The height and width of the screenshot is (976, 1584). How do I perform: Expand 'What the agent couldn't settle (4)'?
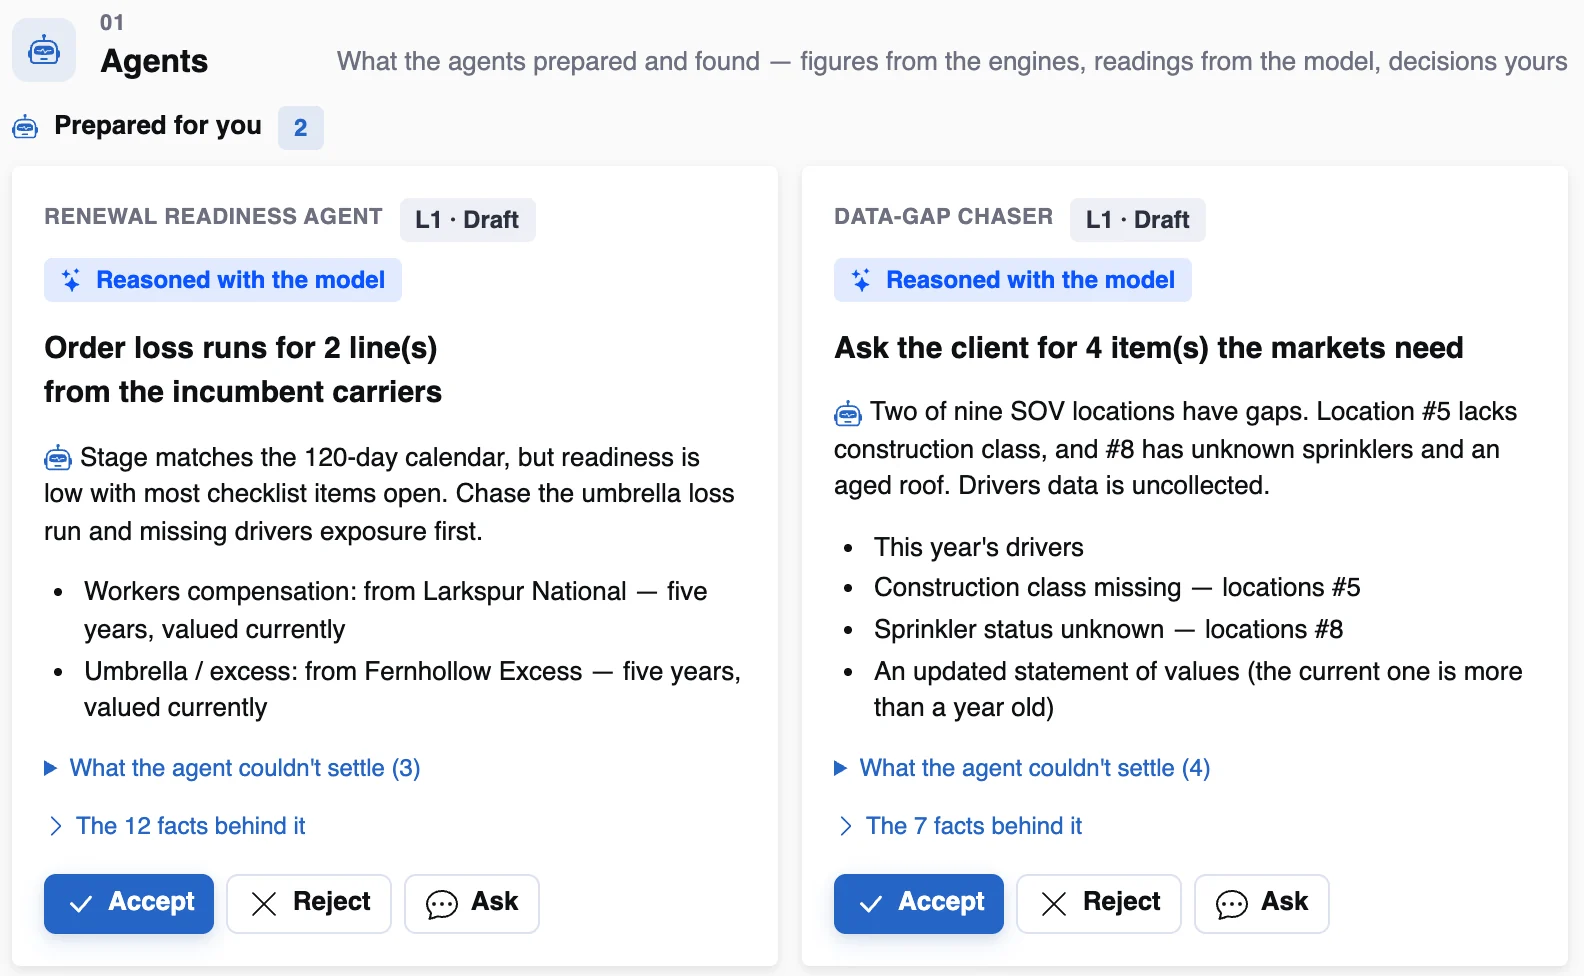coord(1022,768)
